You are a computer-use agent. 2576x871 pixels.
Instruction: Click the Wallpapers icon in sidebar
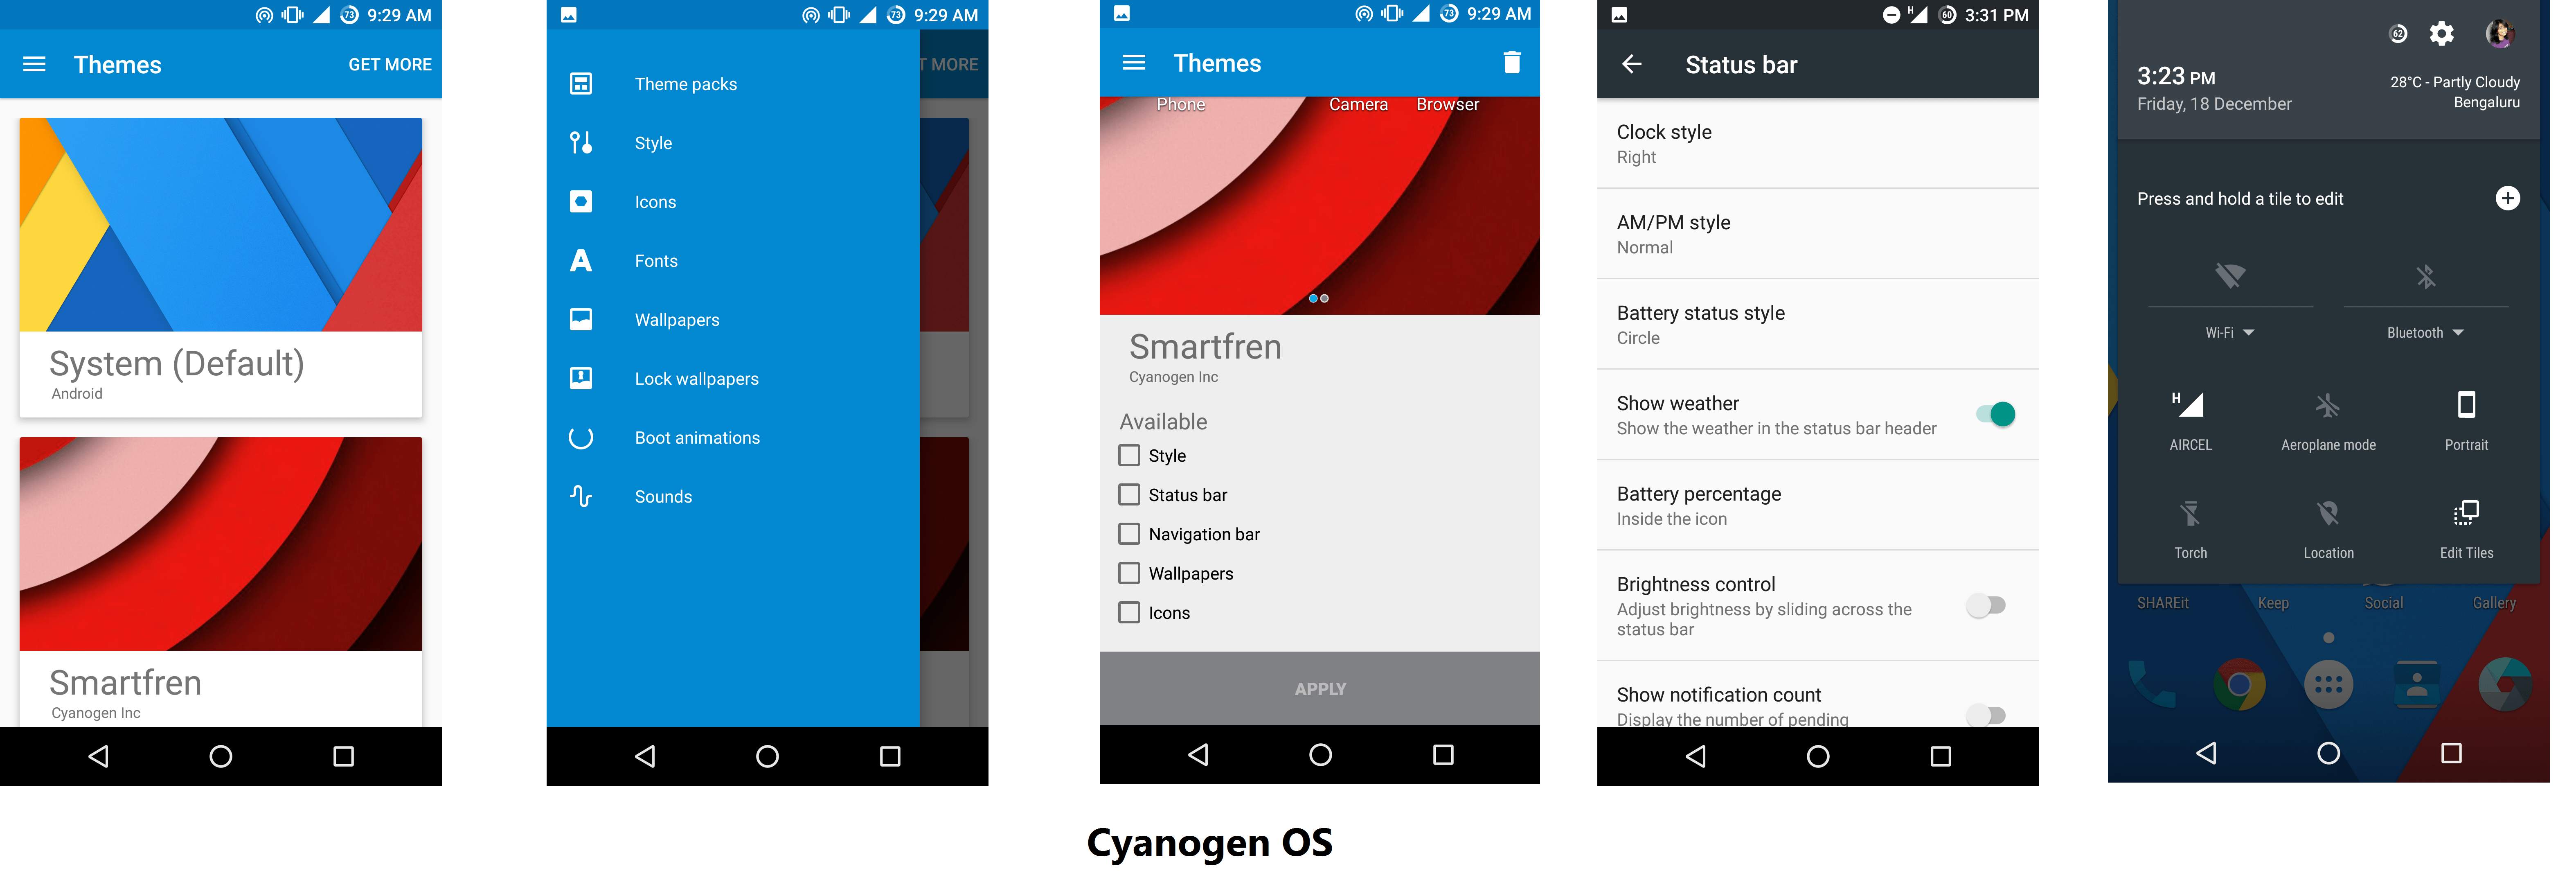pyautogui.click(x=585, y=319)
